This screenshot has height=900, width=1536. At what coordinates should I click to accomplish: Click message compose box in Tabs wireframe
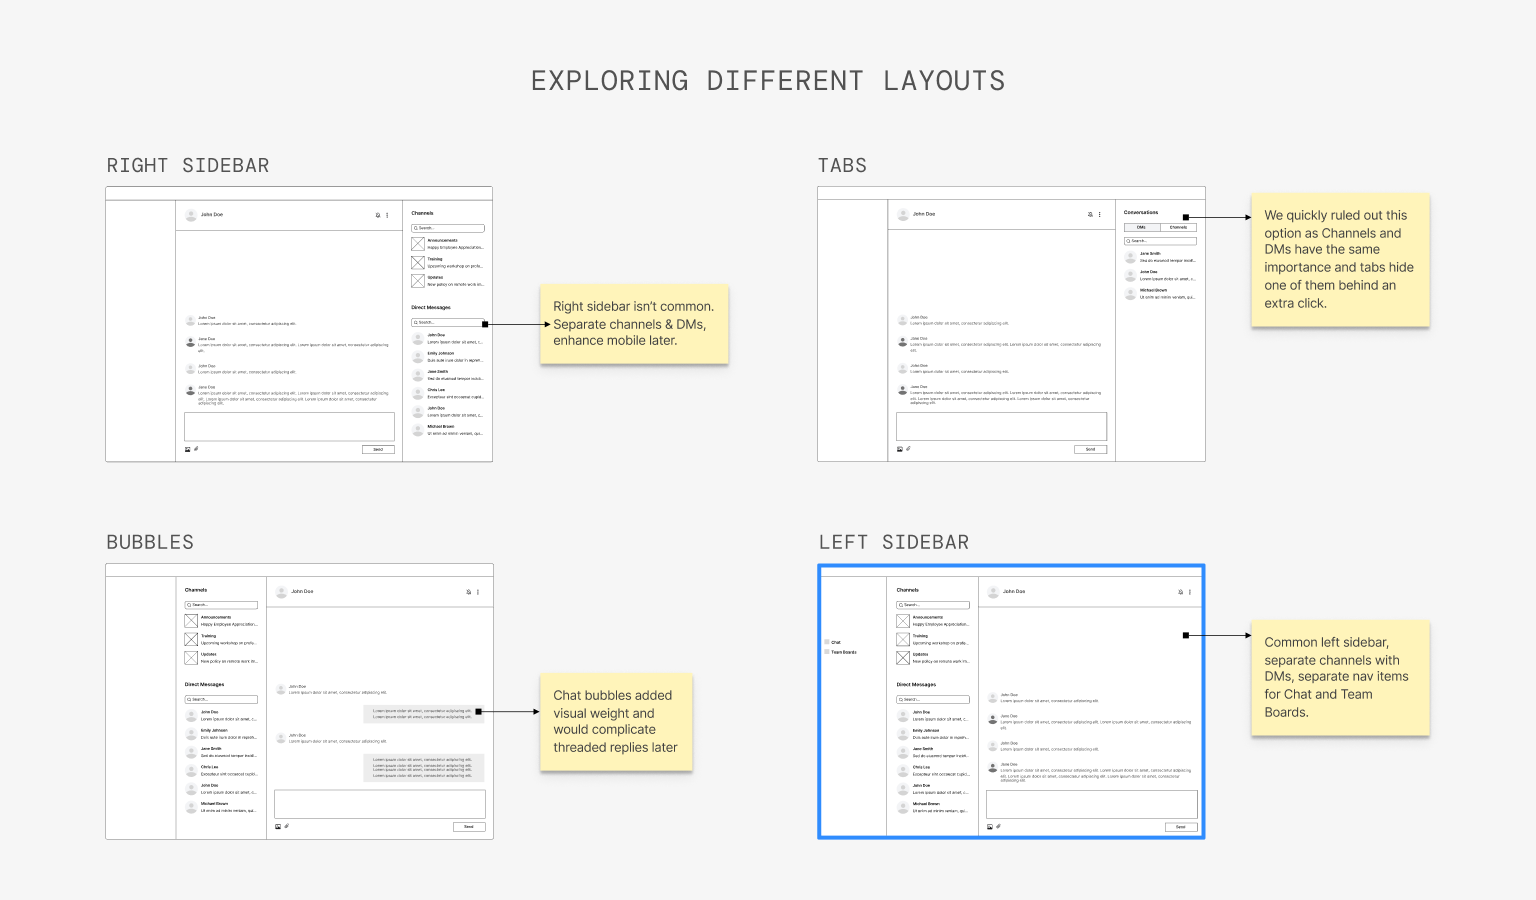tap(1001, 426)
